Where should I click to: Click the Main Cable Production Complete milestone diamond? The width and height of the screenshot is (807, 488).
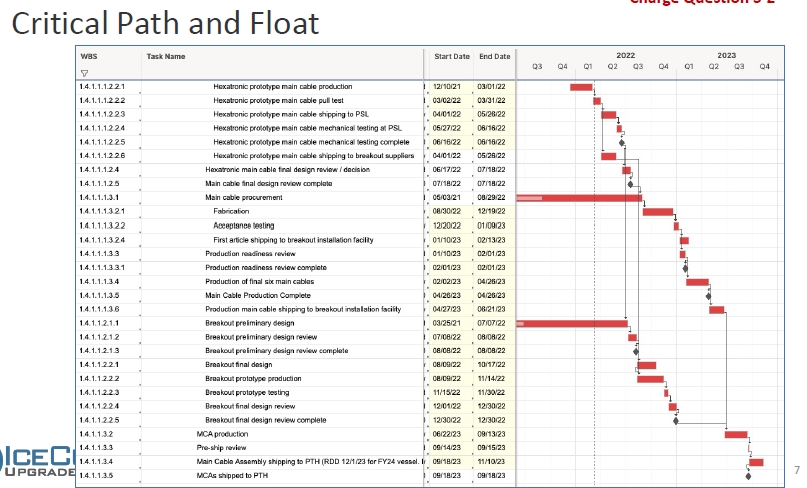click(x=708, y=296)
